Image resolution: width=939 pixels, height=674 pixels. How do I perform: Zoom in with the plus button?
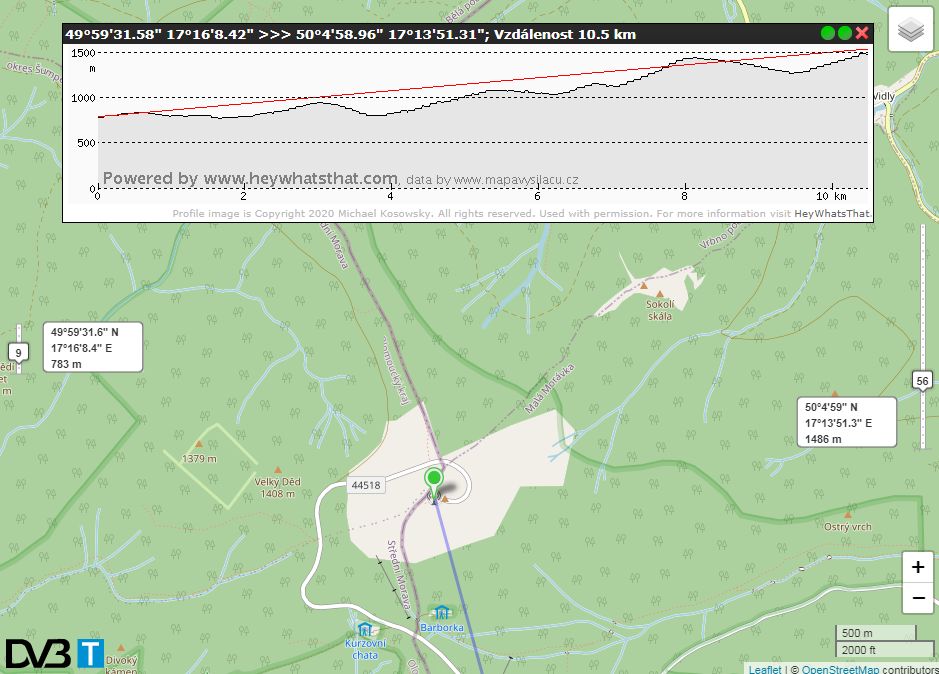point(918,568)
